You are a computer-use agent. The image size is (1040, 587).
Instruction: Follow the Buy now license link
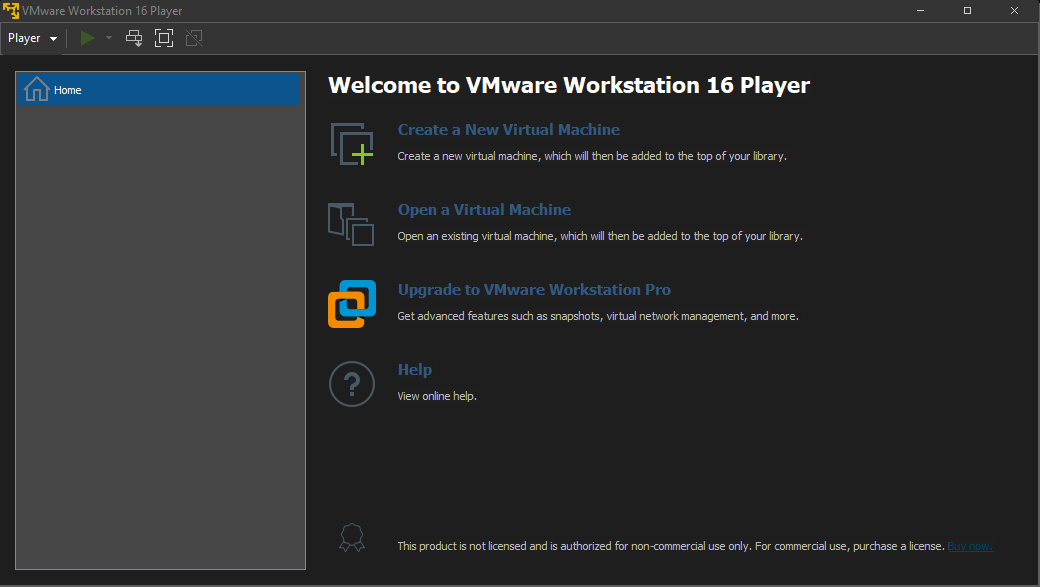(969, 546)
